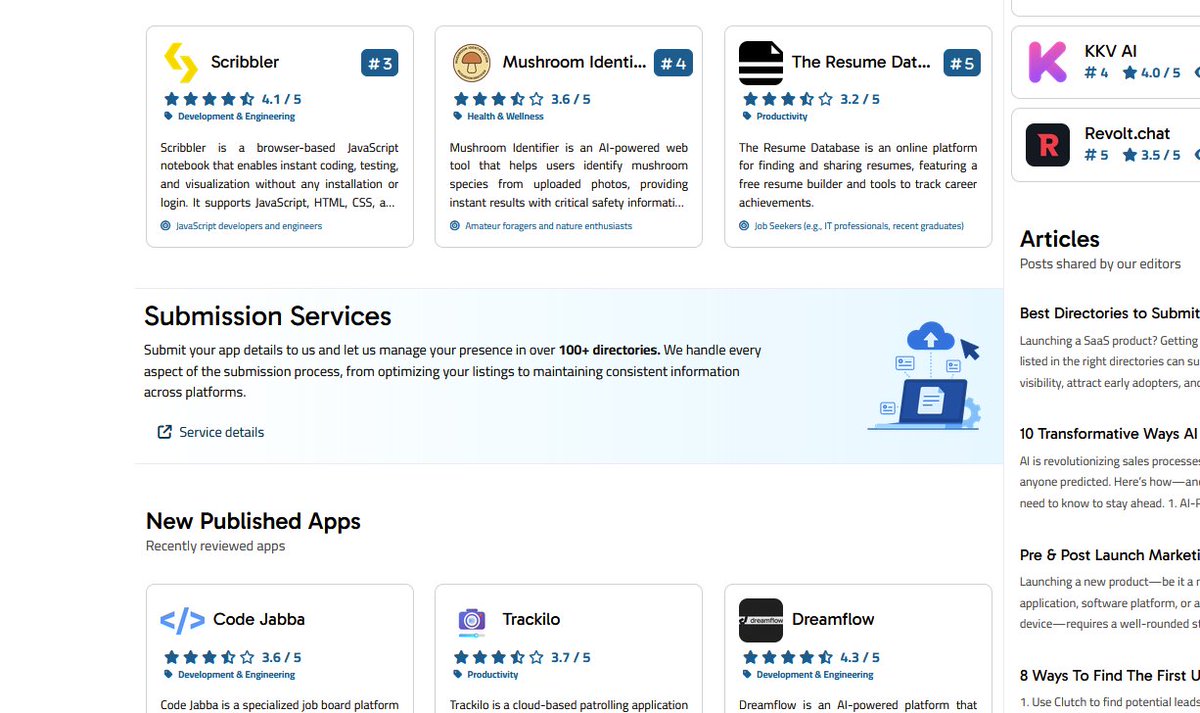Select Development & Engineering tag on Dreamflow
The height and width of the screenshot is (713, 1200).
tap(815, 675)
